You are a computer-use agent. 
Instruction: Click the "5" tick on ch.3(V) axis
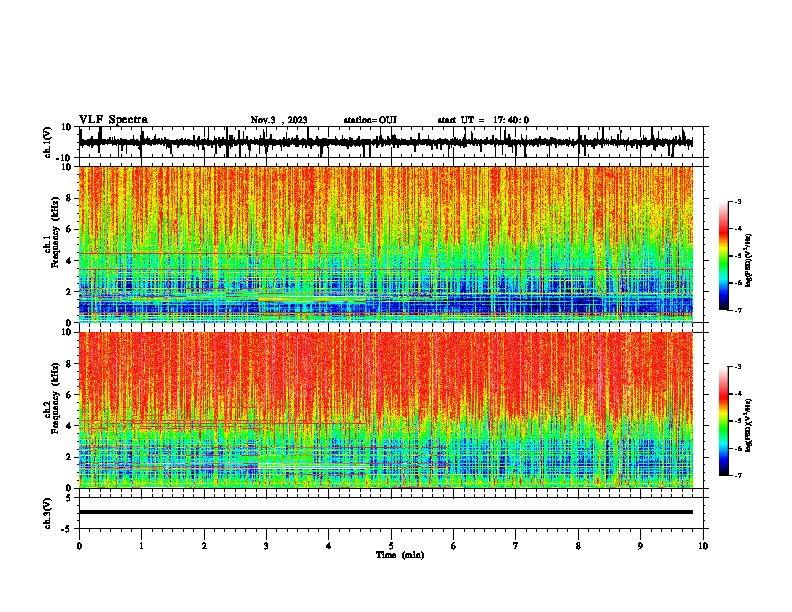tap(69, 498)
